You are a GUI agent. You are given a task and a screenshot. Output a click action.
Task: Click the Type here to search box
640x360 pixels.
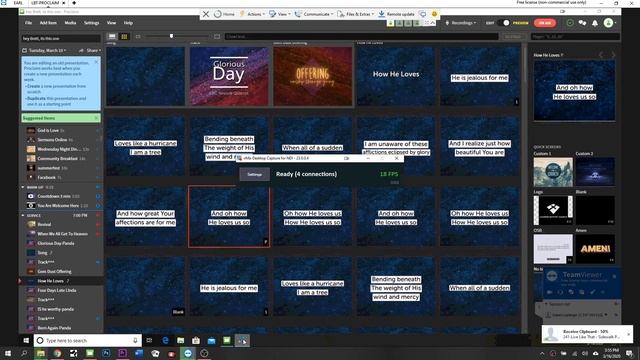point(88,340)
